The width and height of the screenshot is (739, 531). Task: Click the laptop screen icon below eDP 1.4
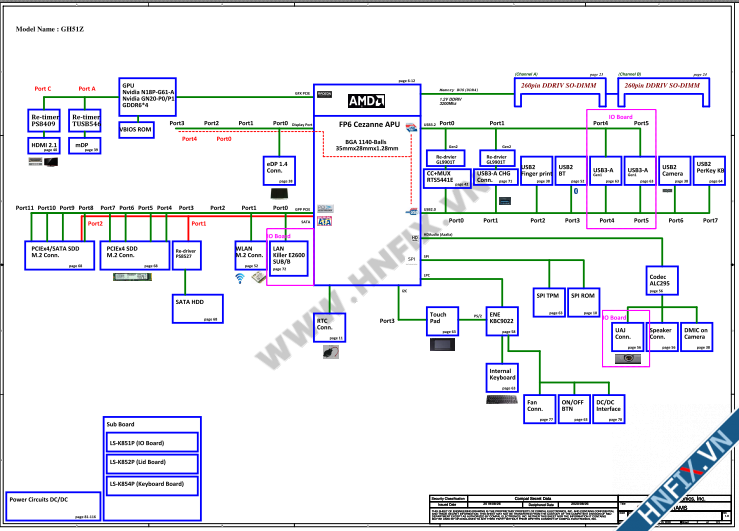(x=278, y=190)
